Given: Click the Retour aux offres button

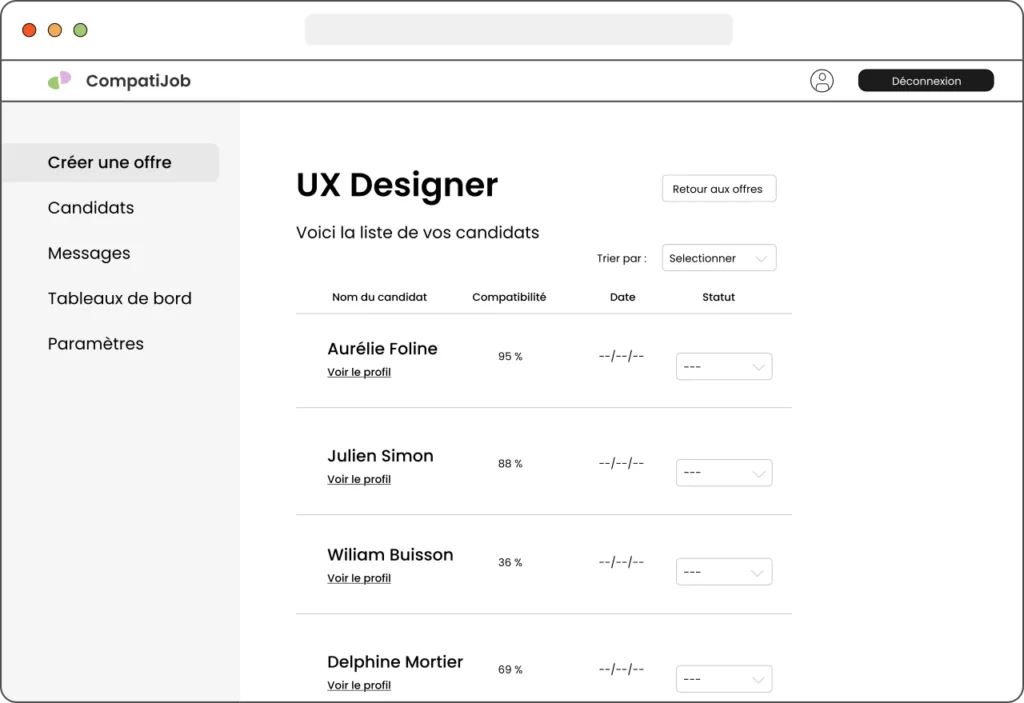Looking at the screenshot, I should [718, 189].
